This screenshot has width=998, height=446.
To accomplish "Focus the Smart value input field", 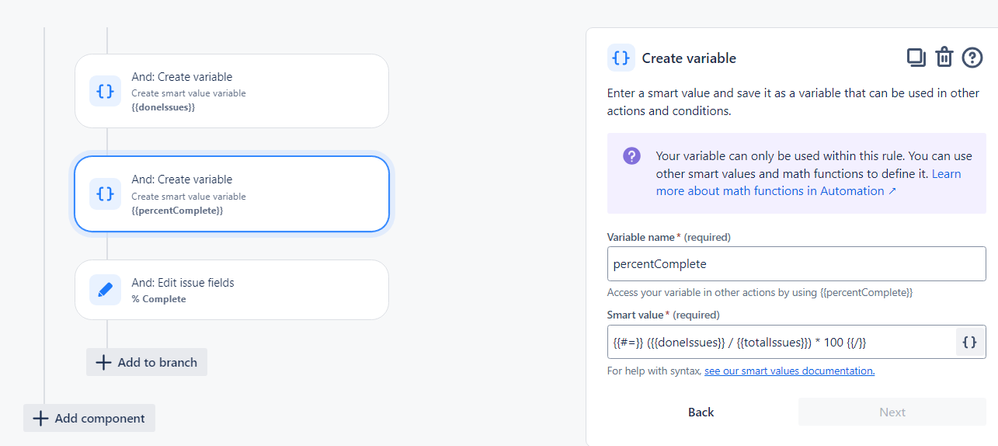I will point(781,342).
